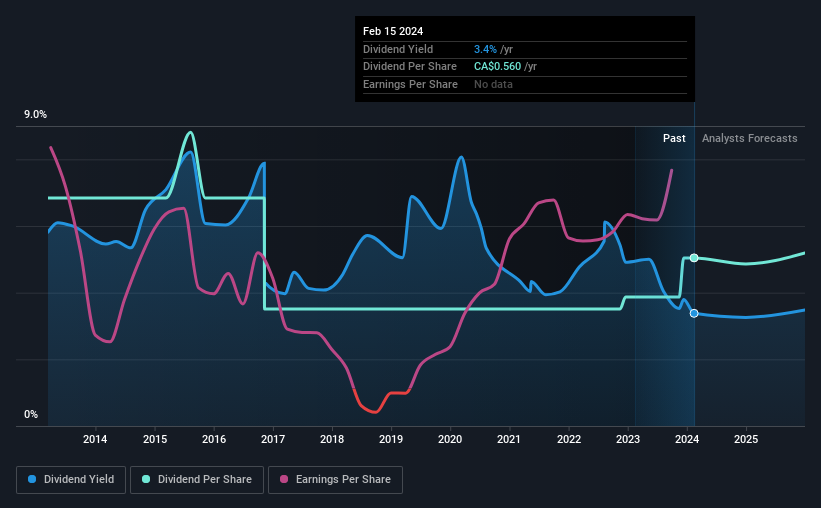Click the 2015 x-axis label

[x=155, y=439]
